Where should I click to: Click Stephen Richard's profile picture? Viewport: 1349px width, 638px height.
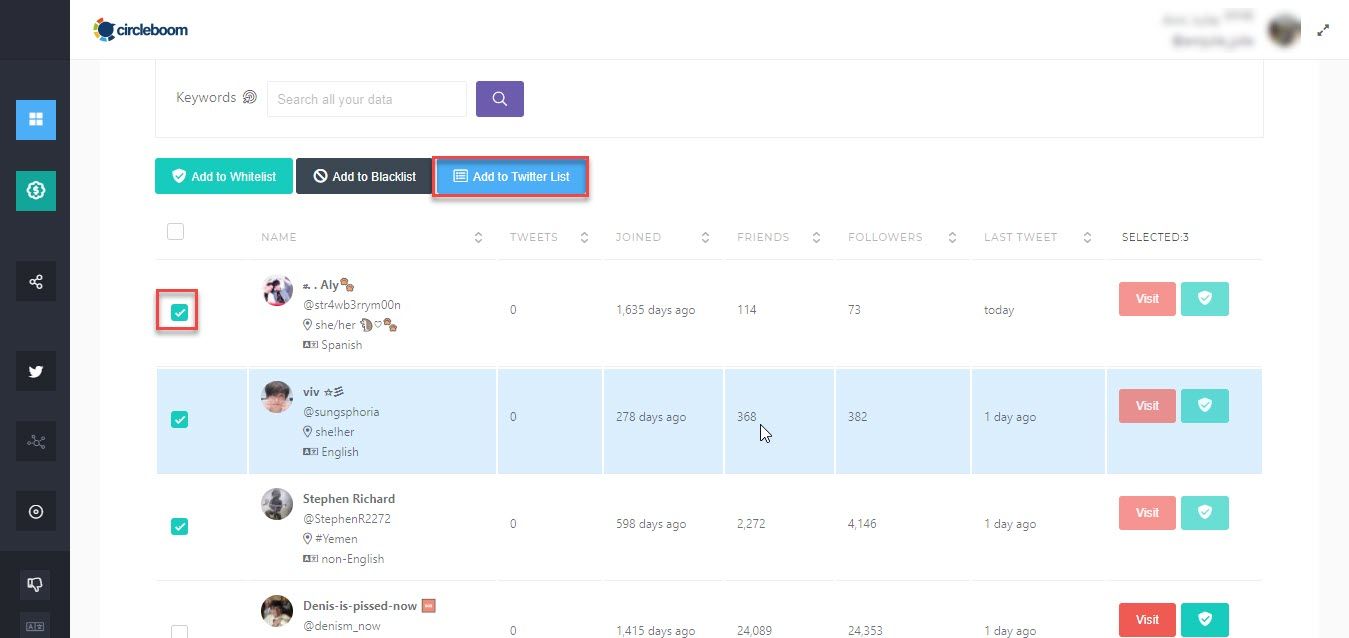click(x=277, y=504)
